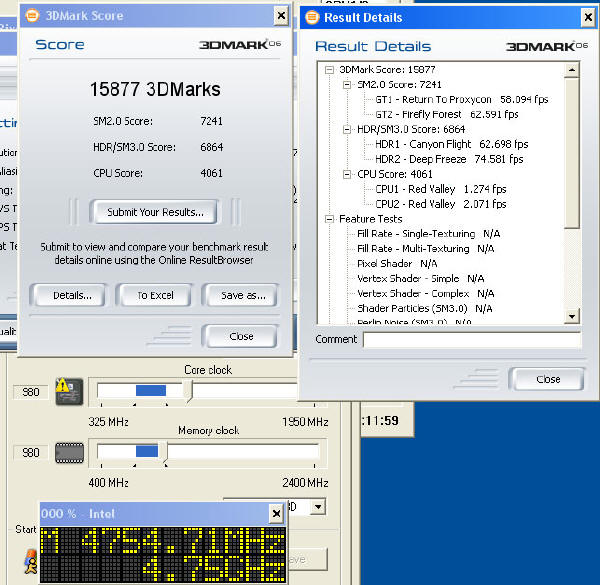This screenshot has height=585, width=600.
Task: Select GT2 - Firefly Forest row
Action: pyautogui.click(x=447, y=115)
